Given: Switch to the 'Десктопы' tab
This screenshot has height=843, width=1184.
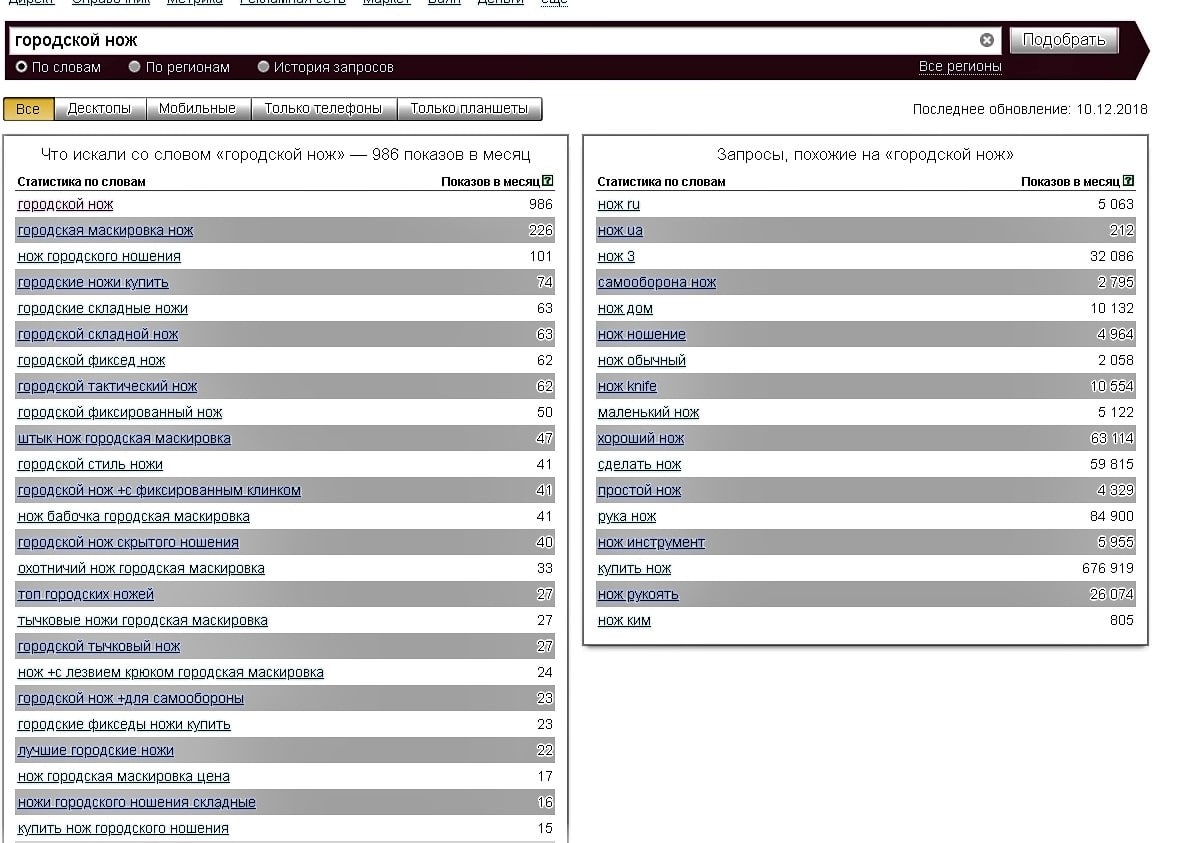Looking at the screenshot, I should 100,109.
